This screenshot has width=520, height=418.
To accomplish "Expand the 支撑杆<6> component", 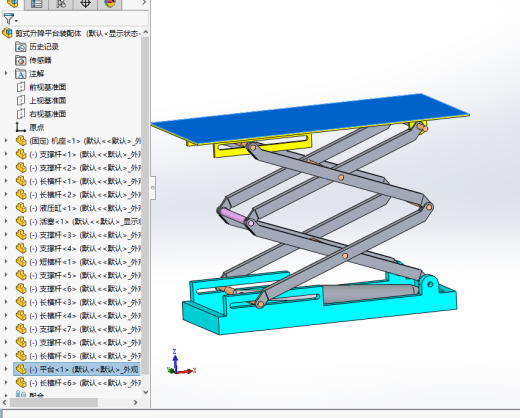I will point(6,289).
